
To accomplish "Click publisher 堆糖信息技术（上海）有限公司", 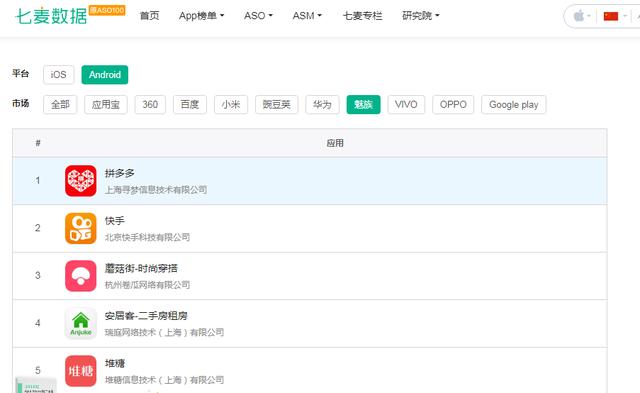I will [164, 380].
